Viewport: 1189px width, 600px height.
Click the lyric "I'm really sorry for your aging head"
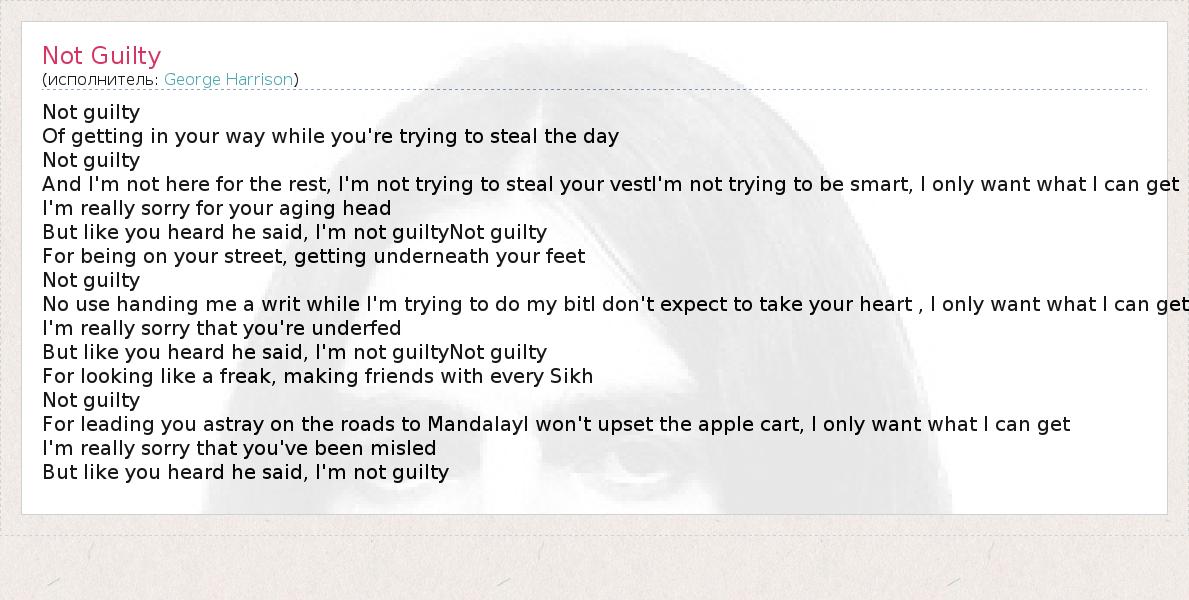pos(216,208)
